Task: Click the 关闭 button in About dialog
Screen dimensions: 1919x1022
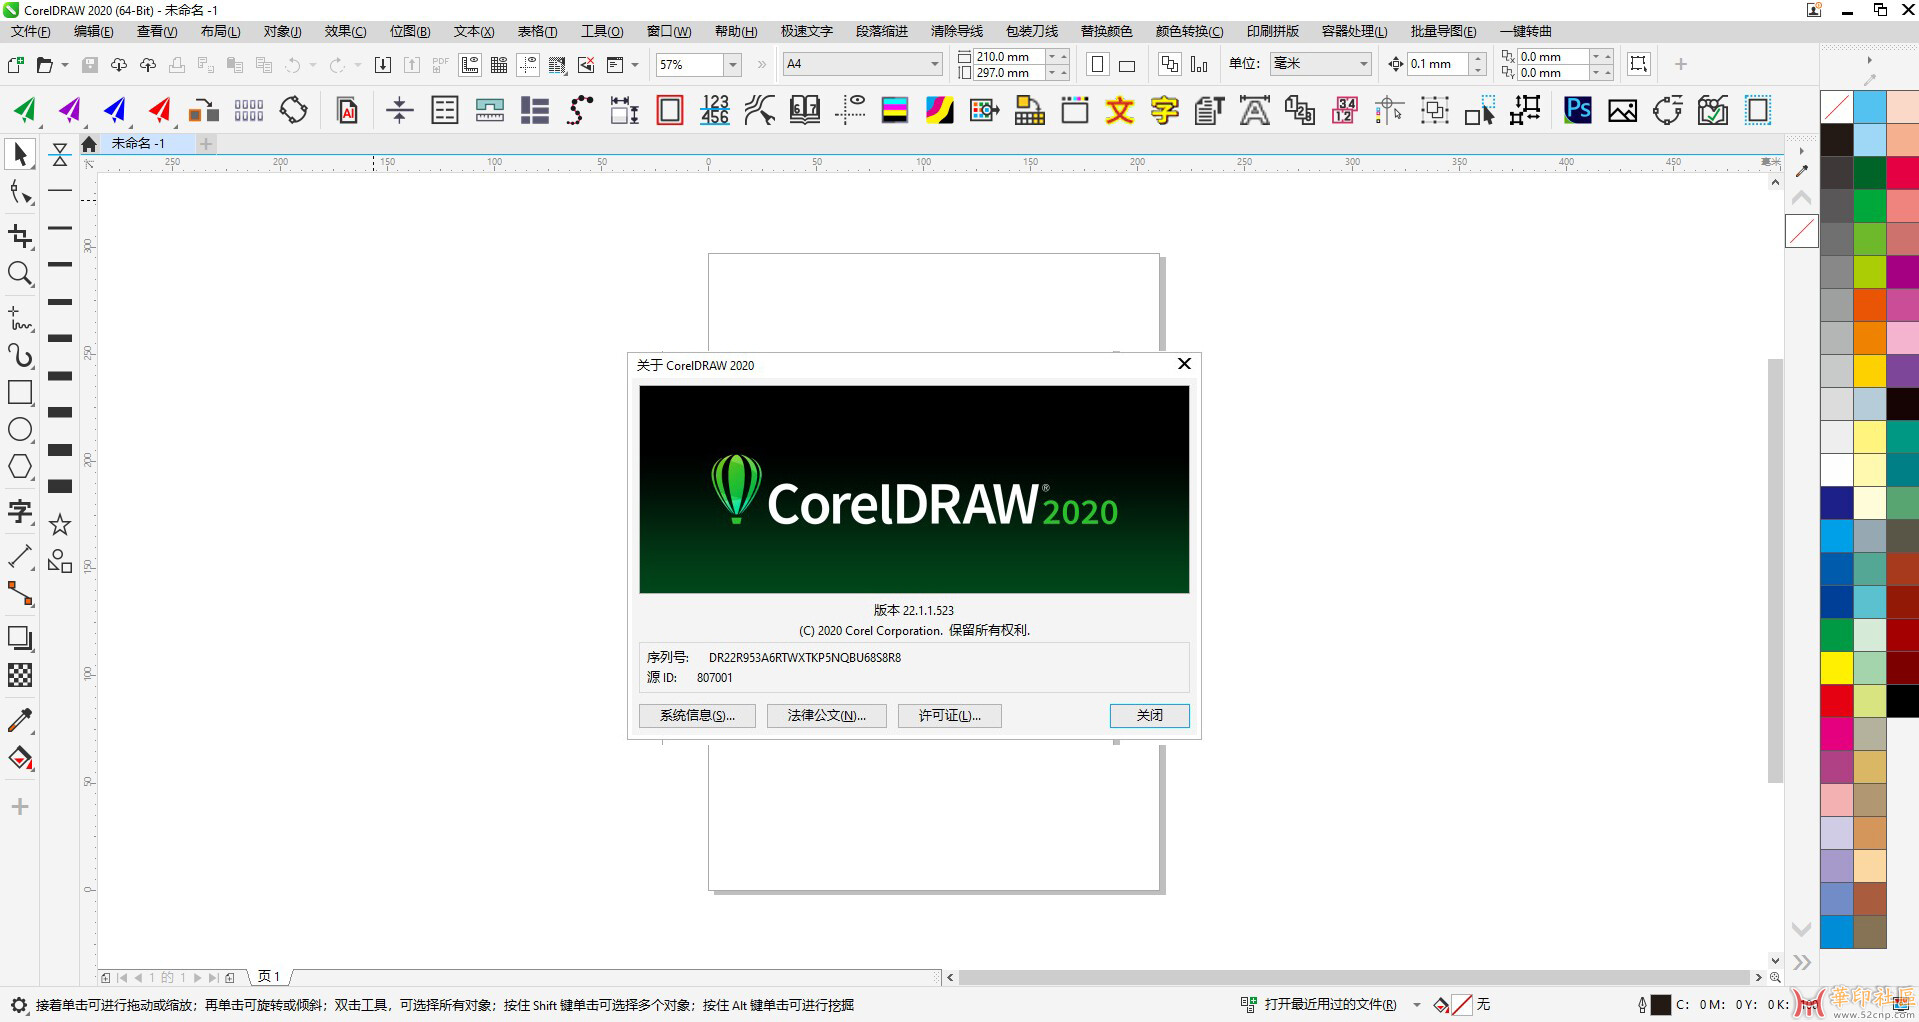Action: coord(1149,715)
